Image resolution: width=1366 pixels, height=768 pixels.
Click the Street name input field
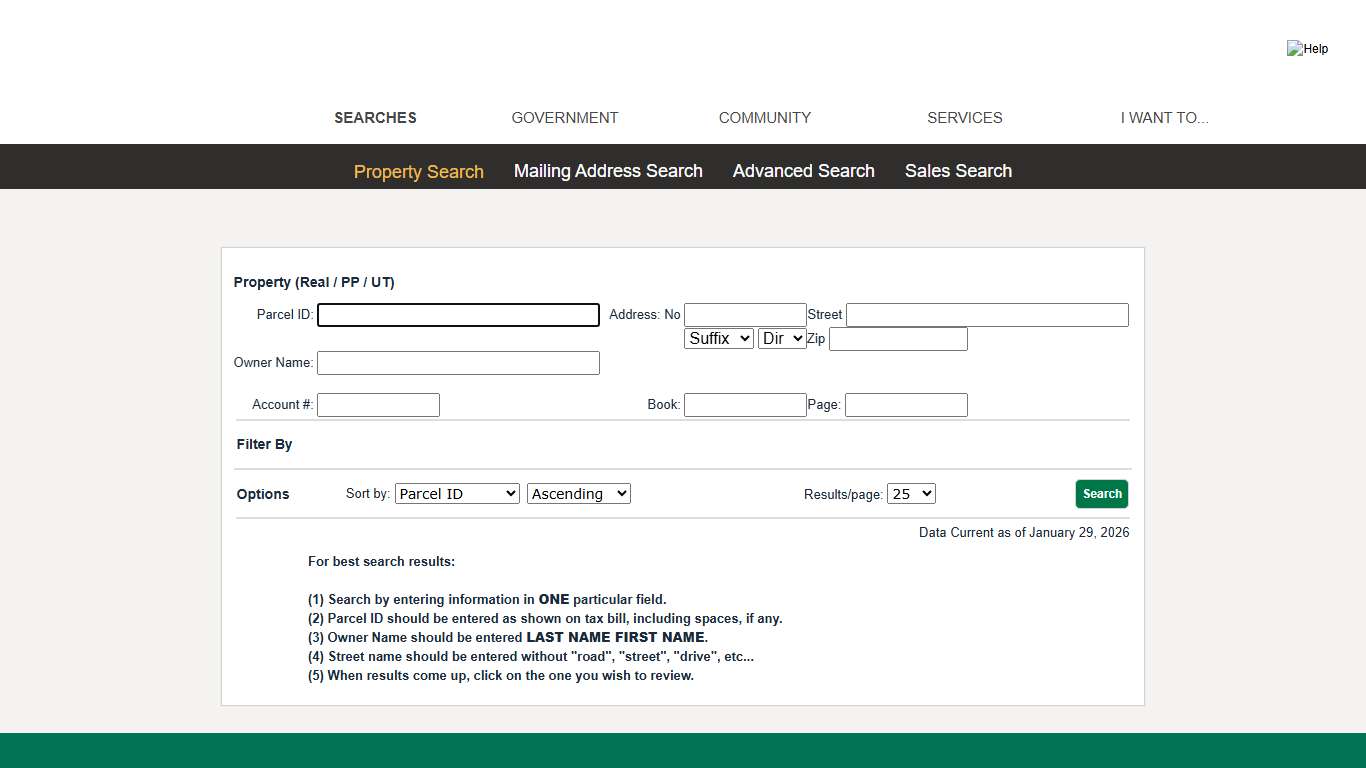tap(987, 315)
